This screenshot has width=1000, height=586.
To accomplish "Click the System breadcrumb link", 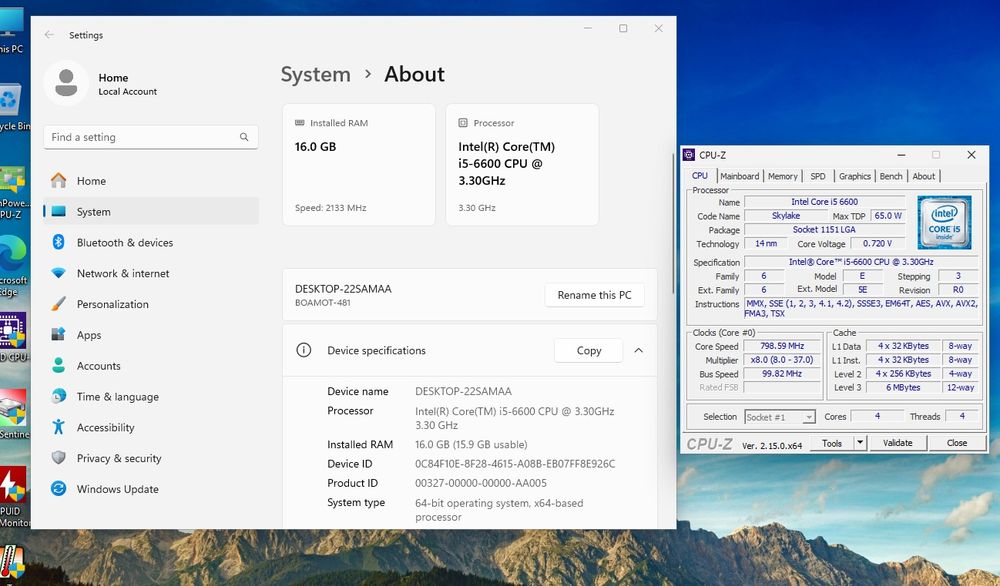I will 316,74.
